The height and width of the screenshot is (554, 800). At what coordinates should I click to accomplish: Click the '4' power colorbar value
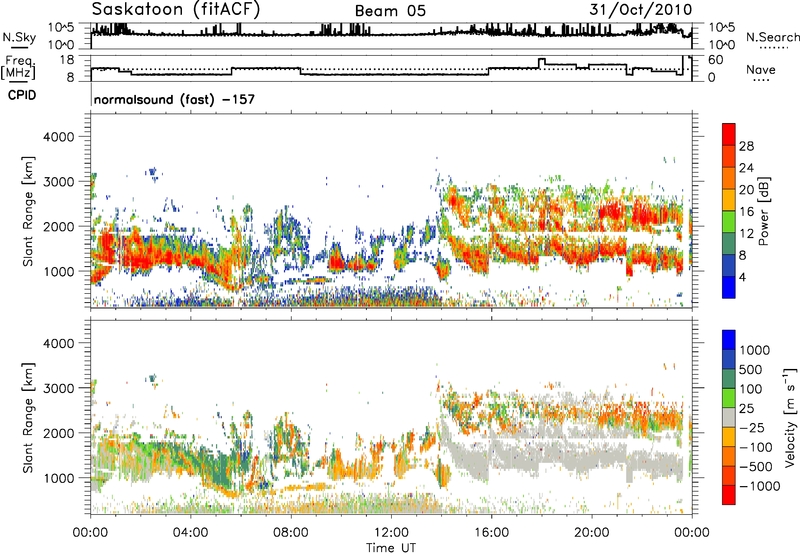743,278
